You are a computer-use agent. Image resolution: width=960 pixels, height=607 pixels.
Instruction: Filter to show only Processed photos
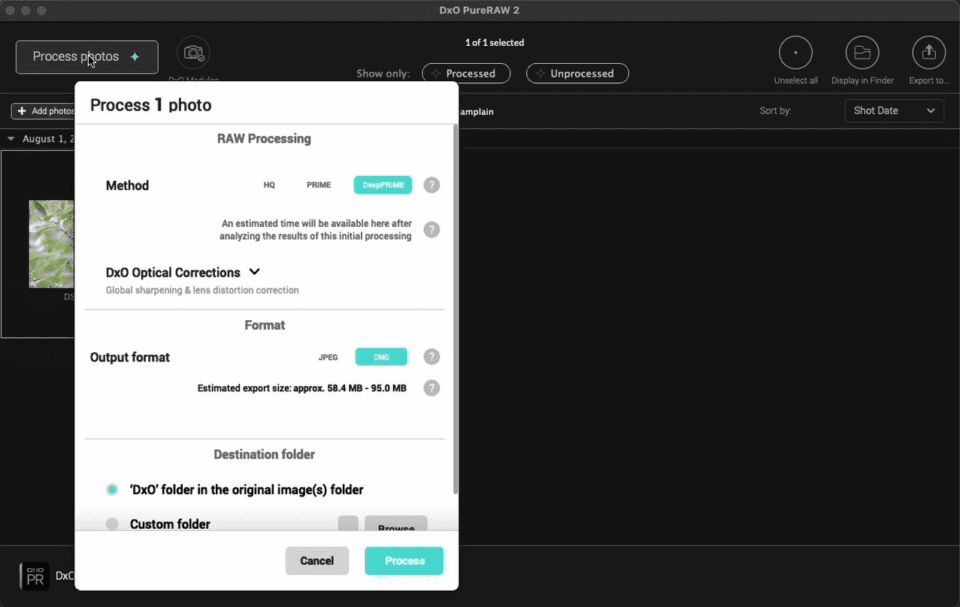tap(466, 74)
